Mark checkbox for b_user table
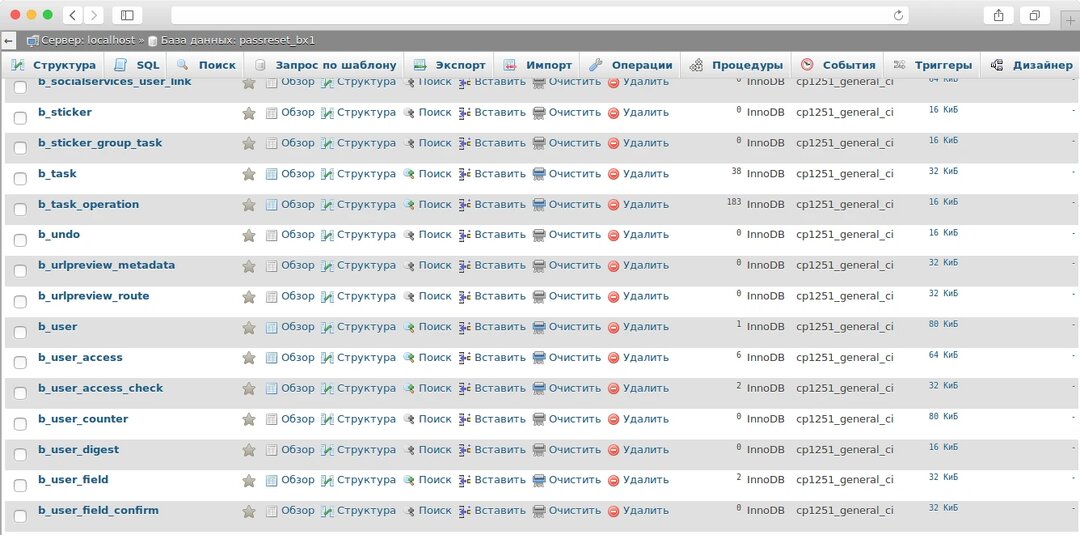The height and width of the screenshot is (535, 1080). pyautogui.click(x=21, y=332)
